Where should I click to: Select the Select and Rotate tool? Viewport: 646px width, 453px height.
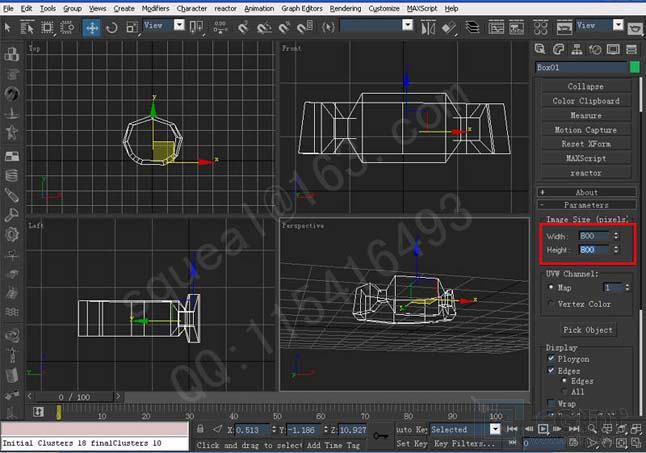(x=112, y=28)
